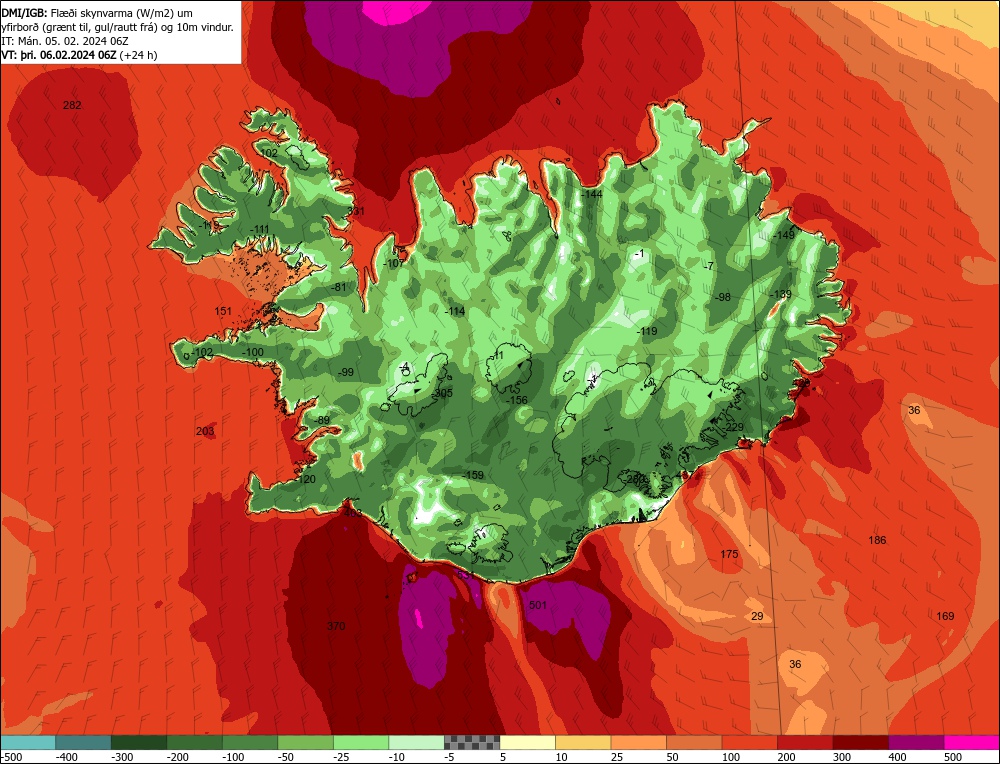Click the '282' flux value over the ocean

pos(72,105)
